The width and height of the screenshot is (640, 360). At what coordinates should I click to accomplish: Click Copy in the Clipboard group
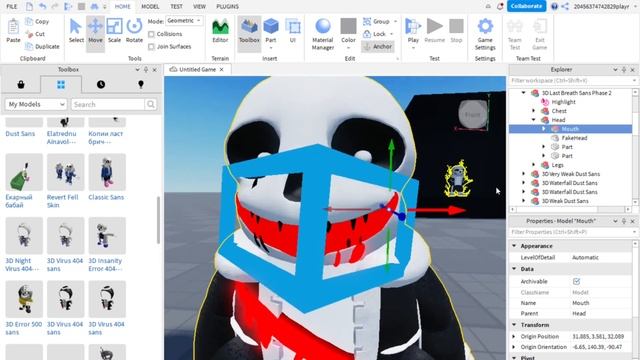[37, 21]
